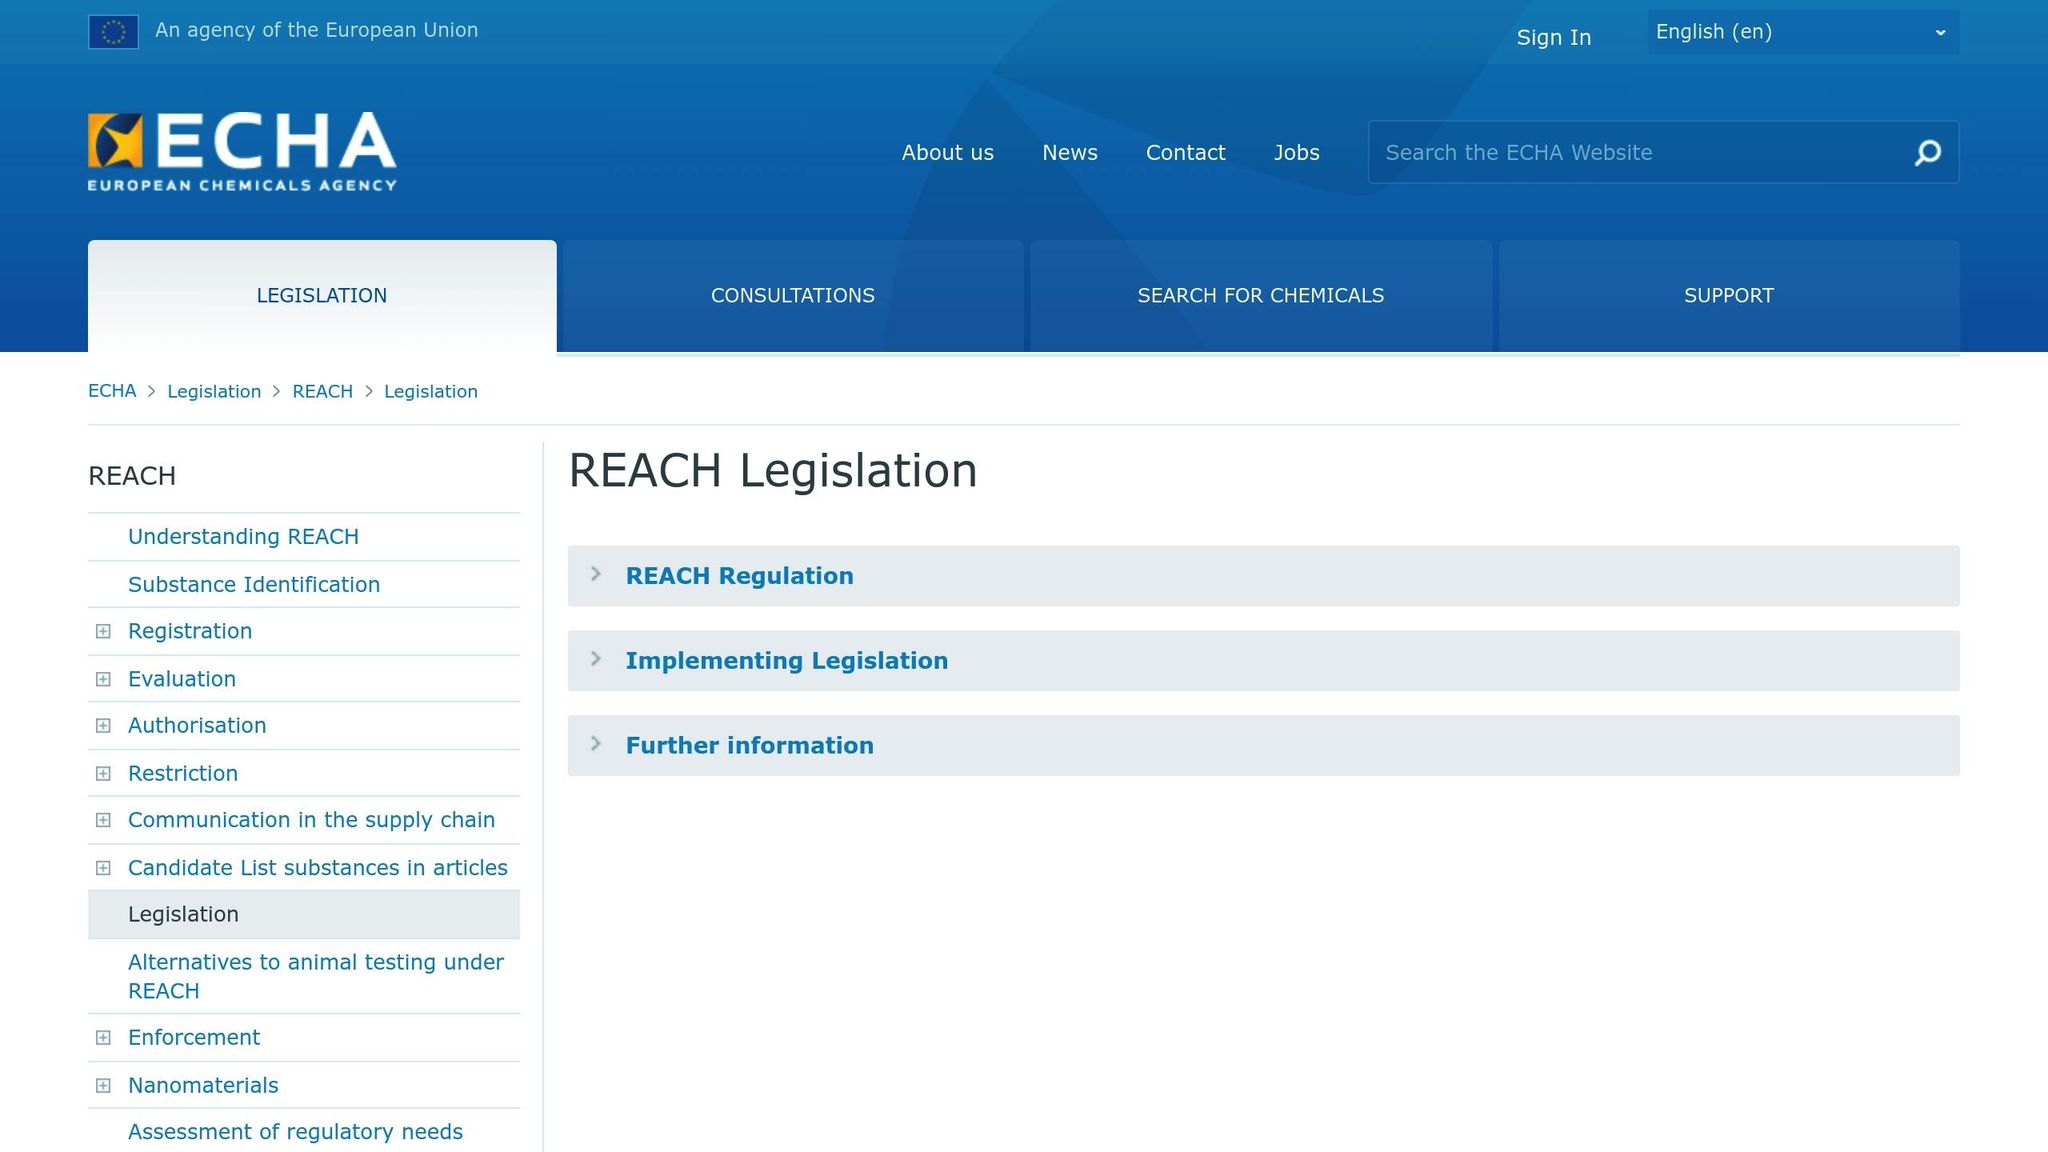Open the About us menu item
Image resolution: width=2048 pixels, height=1152 pixels.
pyautogui.click(x=947, y=153)
